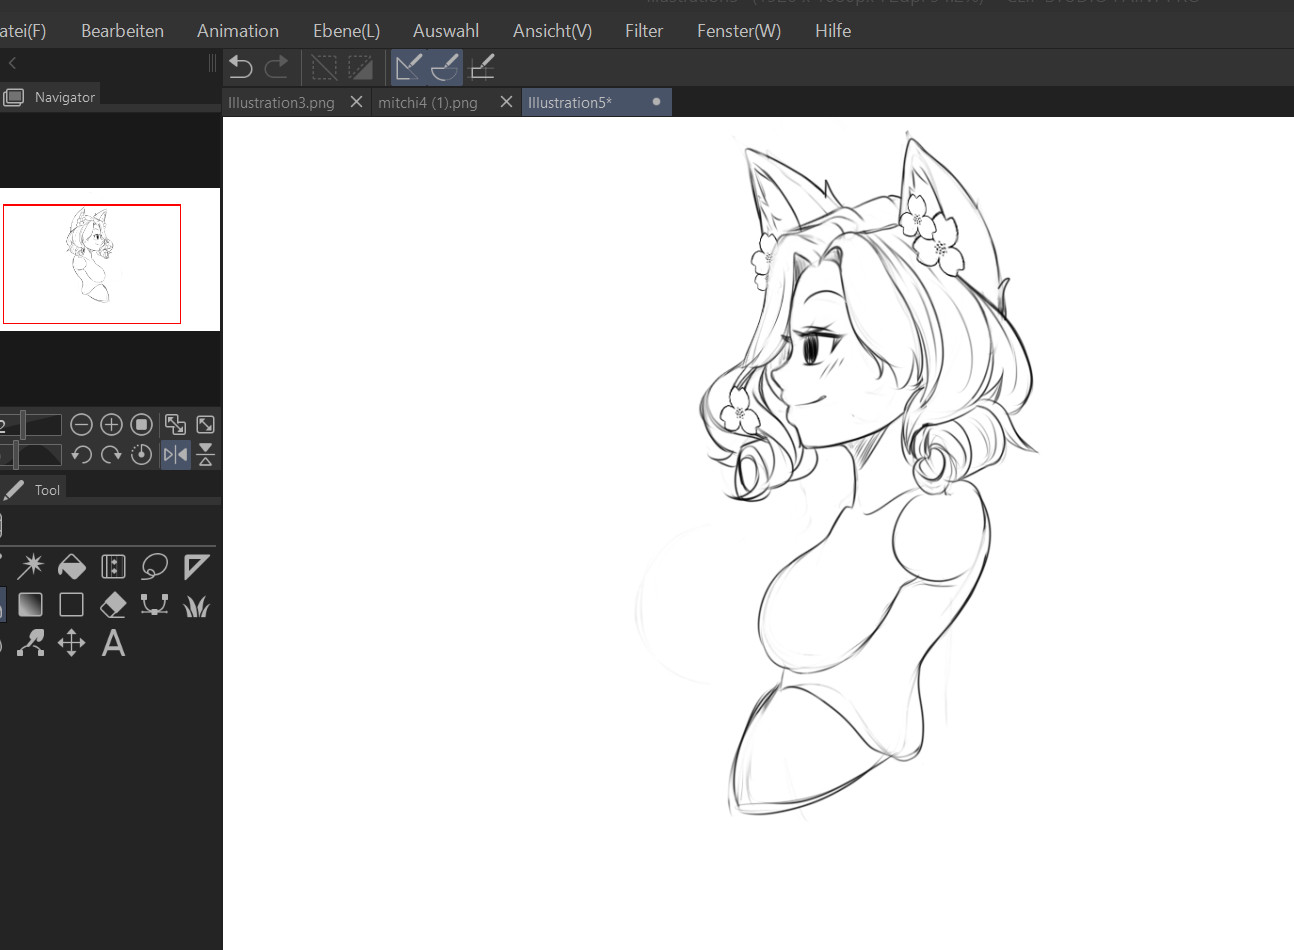Close the mitchi4 (1).png tab
Screen dimensions: 1294x950
[x=506, y=102]
